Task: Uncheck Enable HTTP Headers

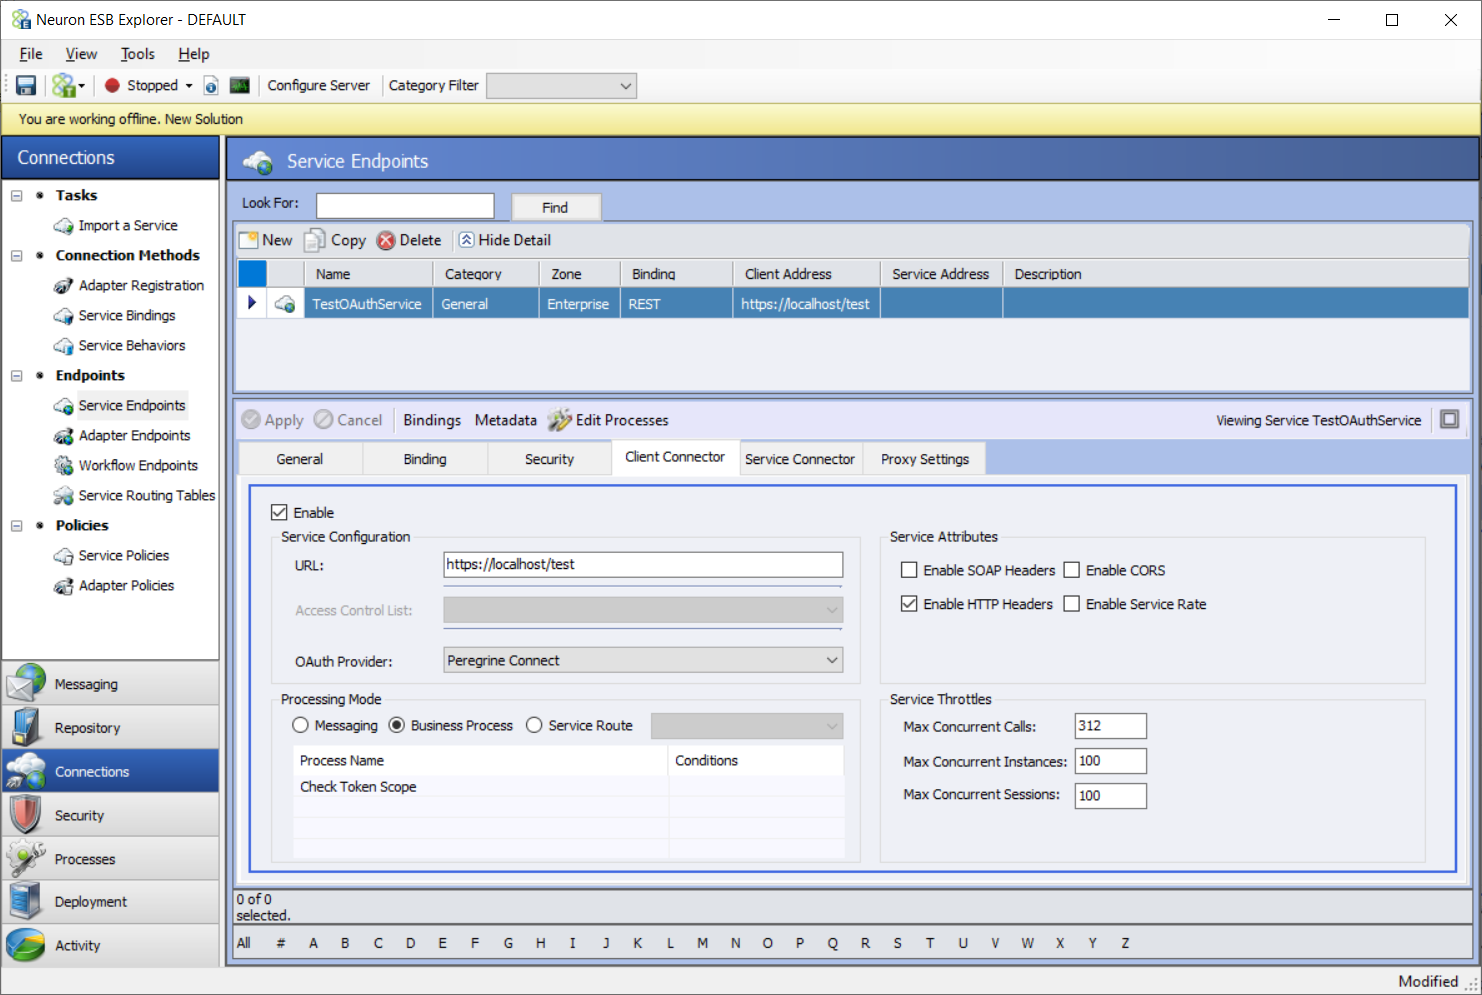Action: click(x=909, y=604)
